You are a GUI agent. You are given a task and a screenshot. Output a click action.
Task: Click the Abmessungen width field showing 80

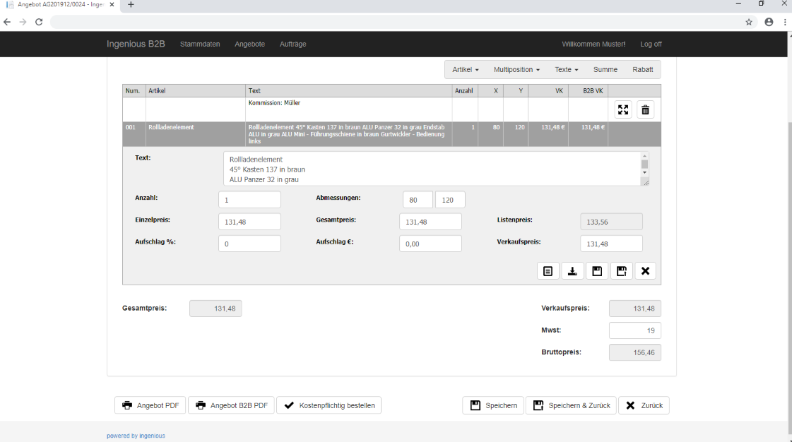[417, 200]
